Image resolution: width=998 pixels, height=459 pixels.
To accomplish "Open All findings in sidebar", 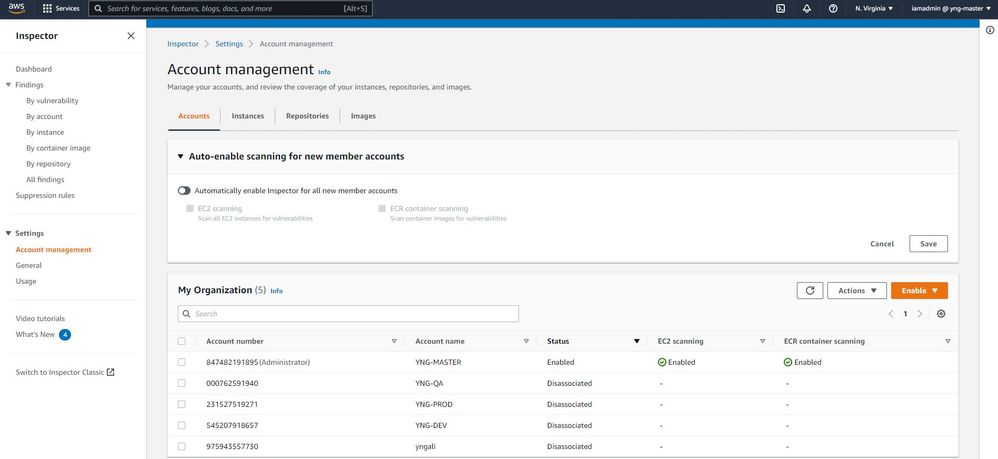I will tap(45, 180).
